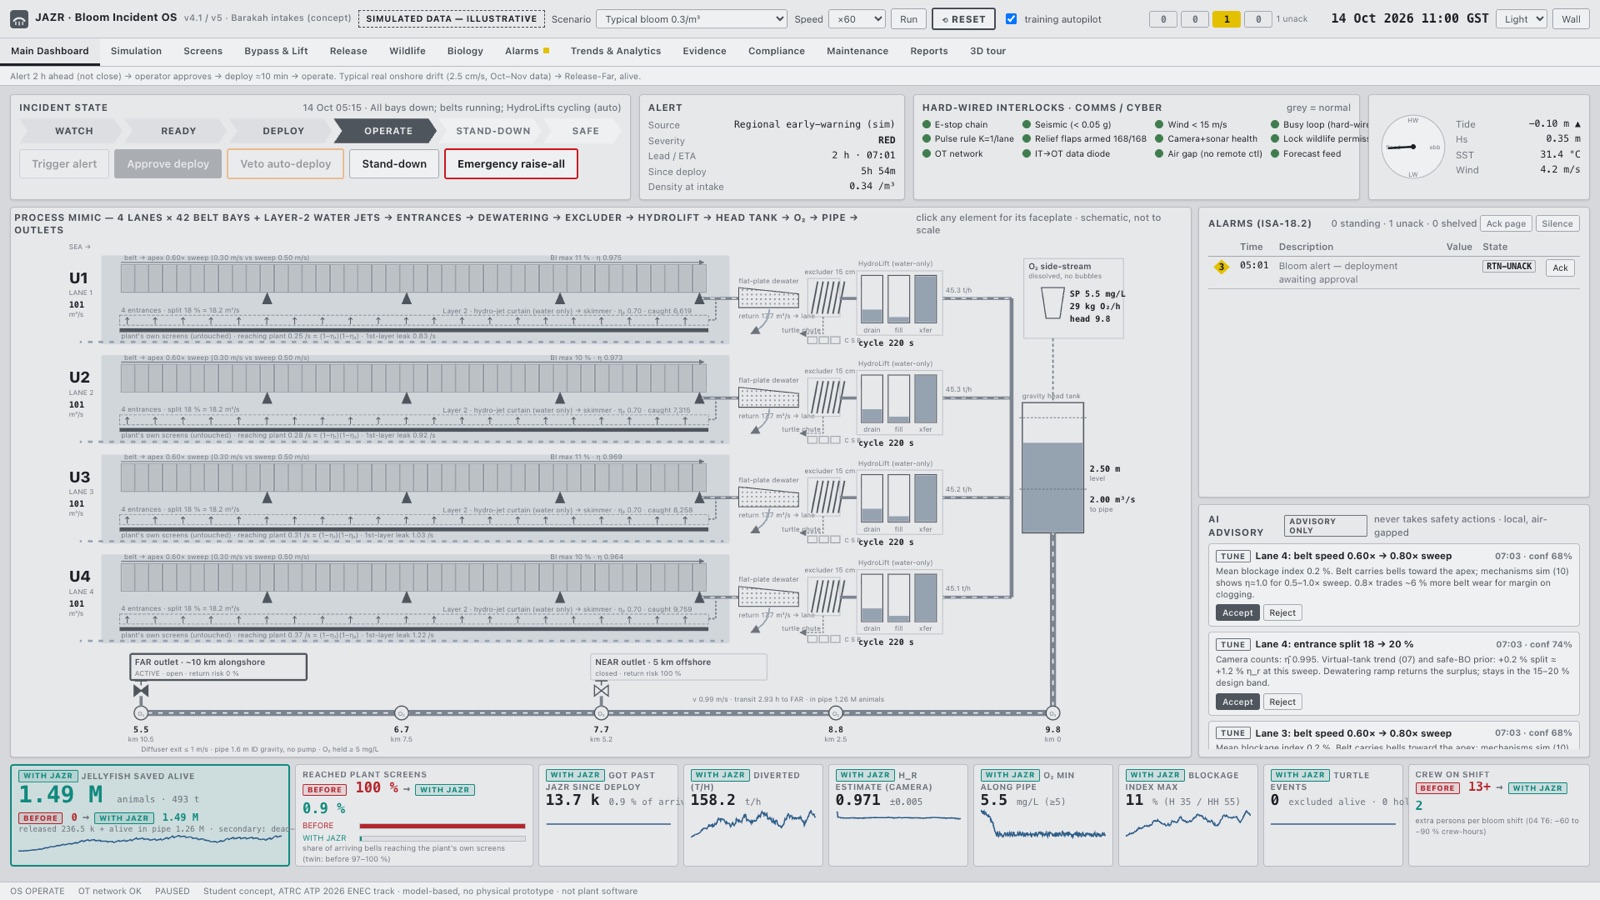Open the 3D tour tab
The image size is (1600, 900).
pyautogui.click(x=988, y=51)
